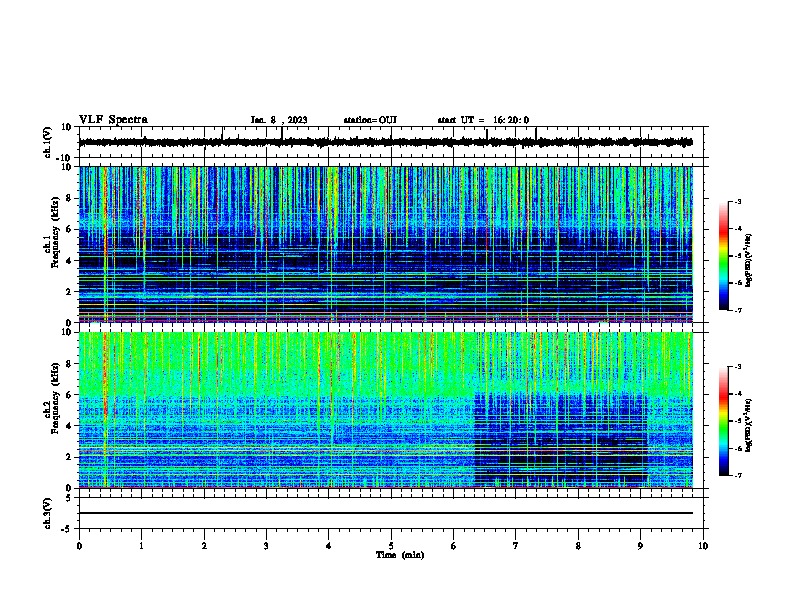Click time axis tick label "2"
This screenshot has height=612, width=792.
pyautogui.click(x=204, y=546)
